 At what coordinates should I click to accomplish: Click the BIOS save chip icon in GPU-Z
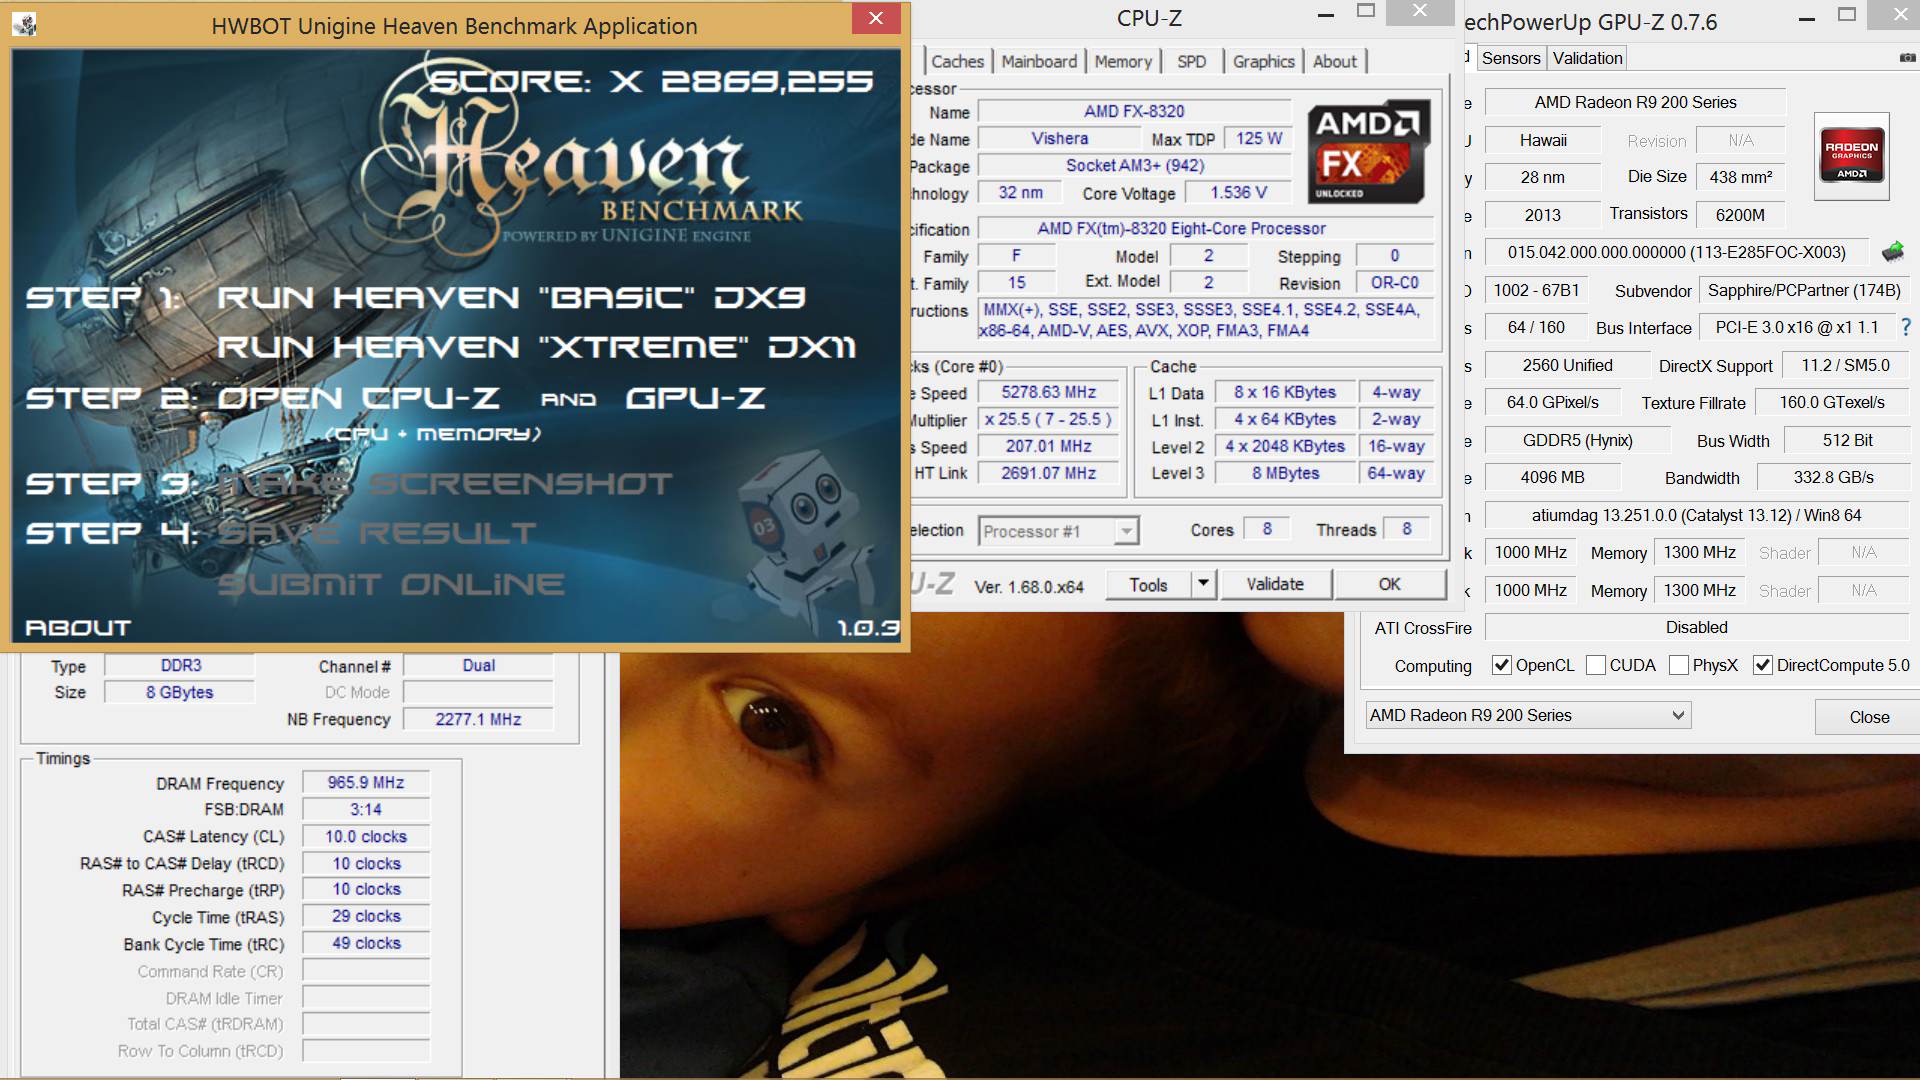[x=1892, y=251]
